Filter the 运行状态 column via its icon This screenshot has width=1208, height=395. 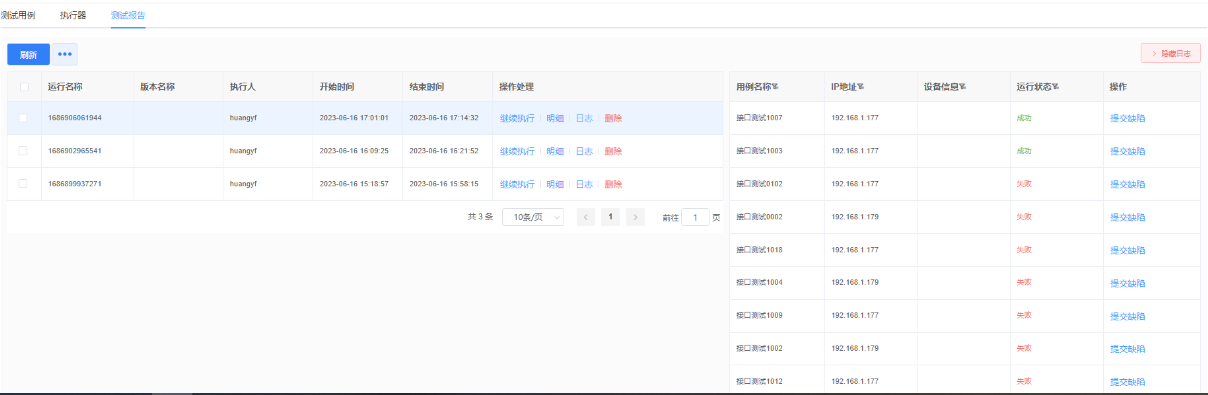pyautogui.click(x=1055, y=87)
